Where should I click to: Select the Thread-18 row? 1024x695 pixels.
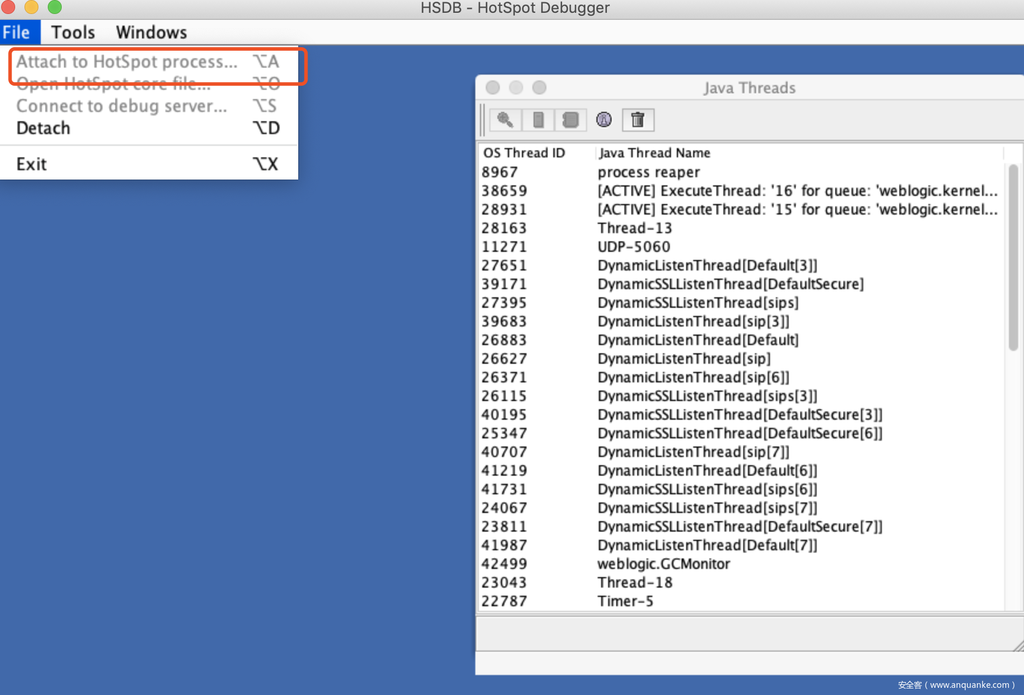741,583
